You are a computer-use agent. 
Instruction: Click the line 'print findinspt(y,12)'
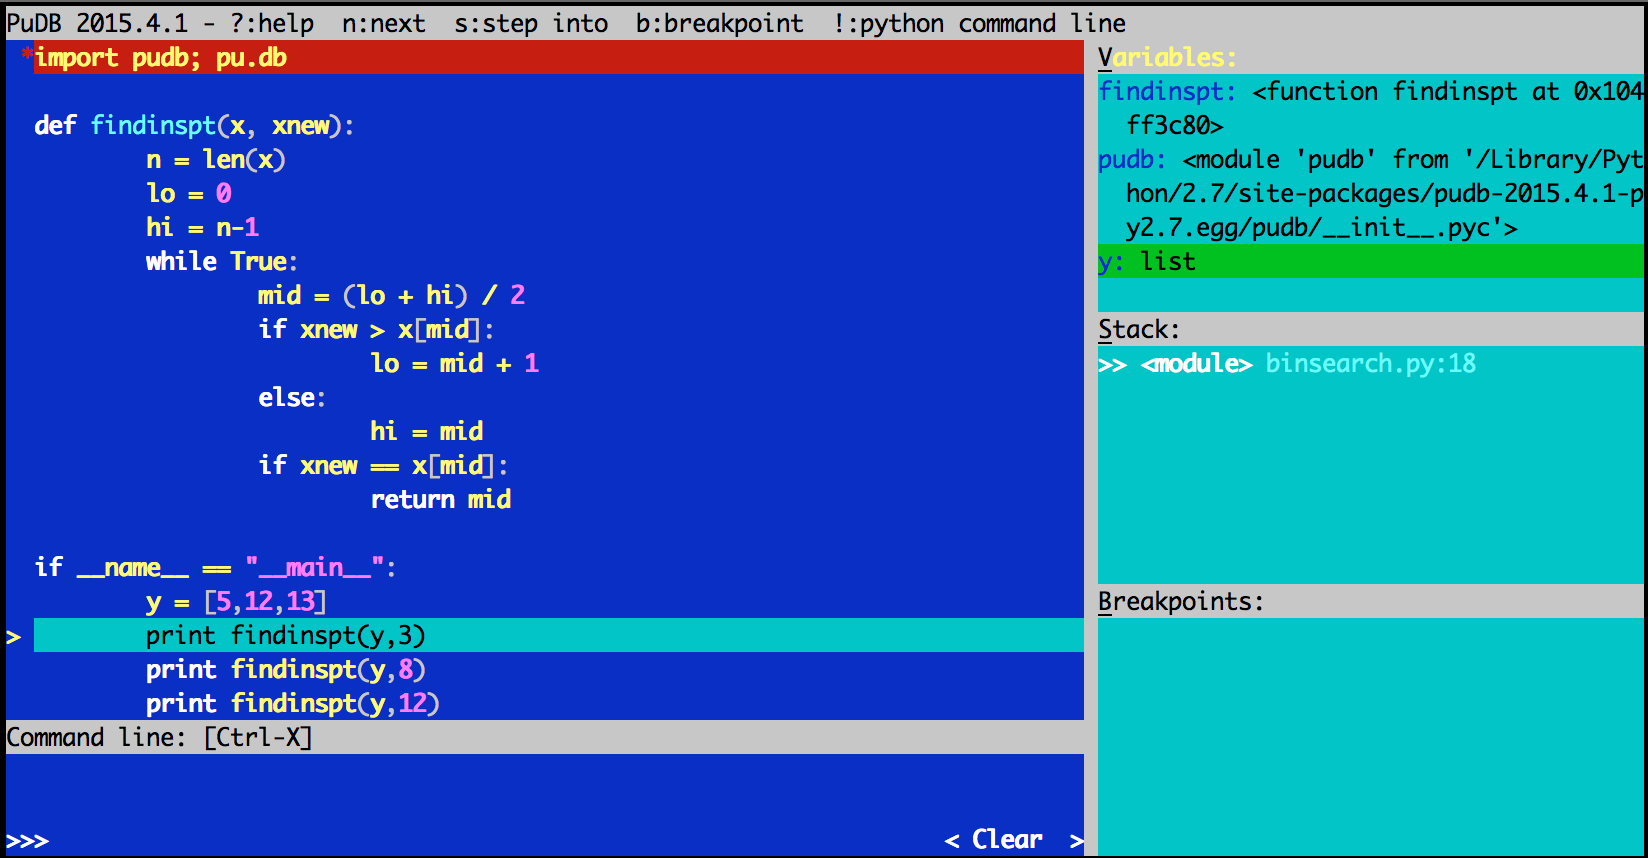click(293, 703)
